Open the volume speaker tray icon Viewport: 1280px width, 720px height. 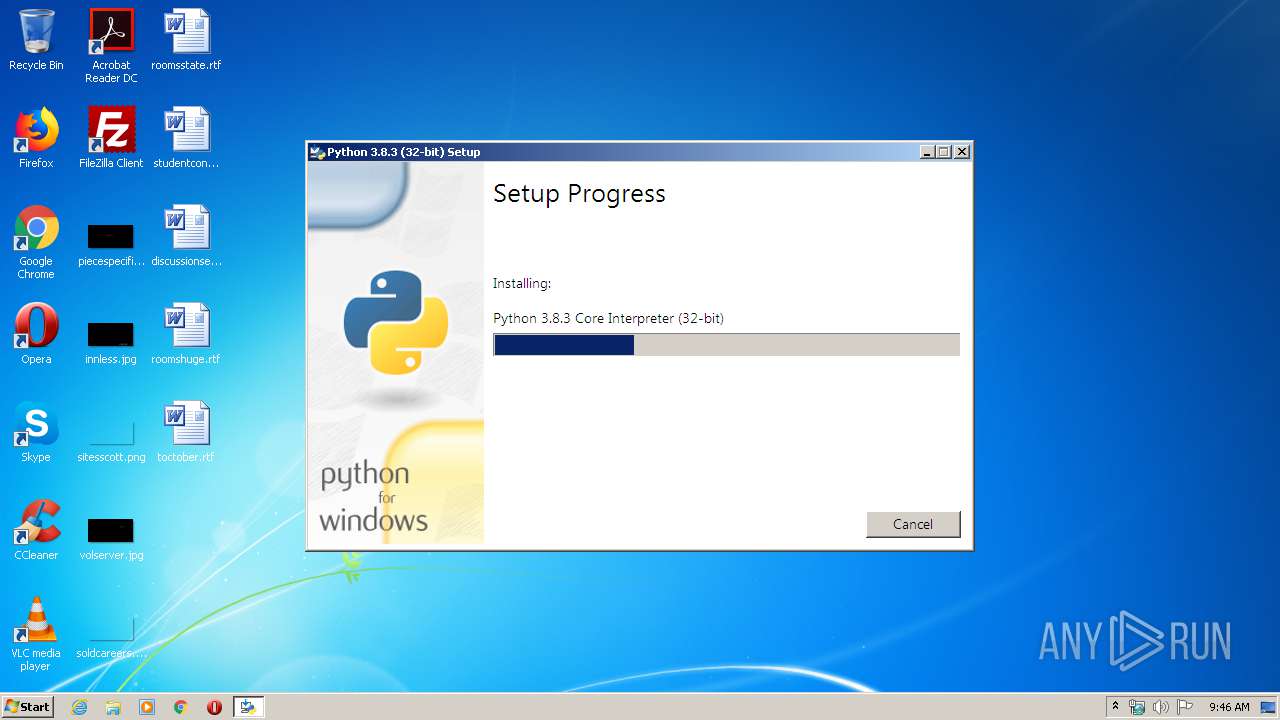click(1161, 707)
